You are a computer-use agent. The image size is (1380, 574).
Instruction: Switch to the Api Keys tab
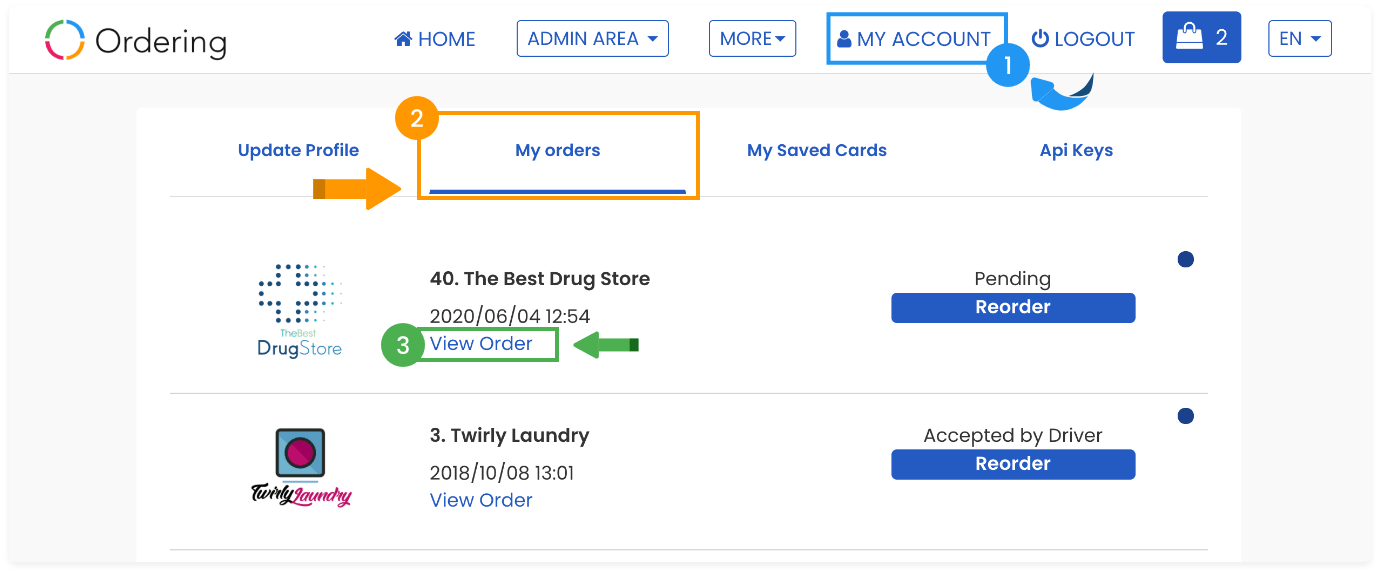1076,150
